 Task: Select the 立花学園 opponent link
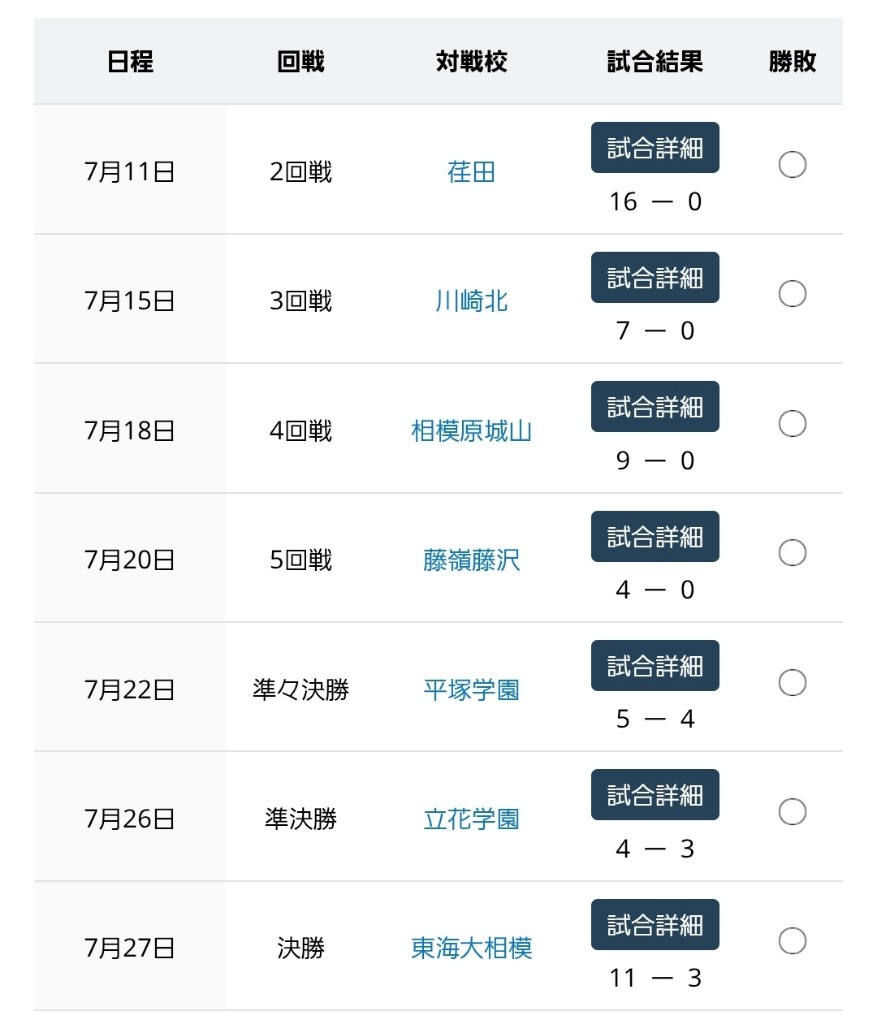click(471, 819)
